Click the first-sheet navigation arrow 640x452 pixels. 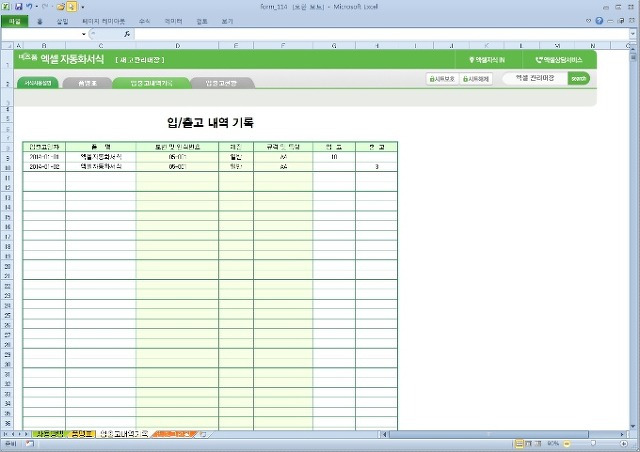[6, 434]
